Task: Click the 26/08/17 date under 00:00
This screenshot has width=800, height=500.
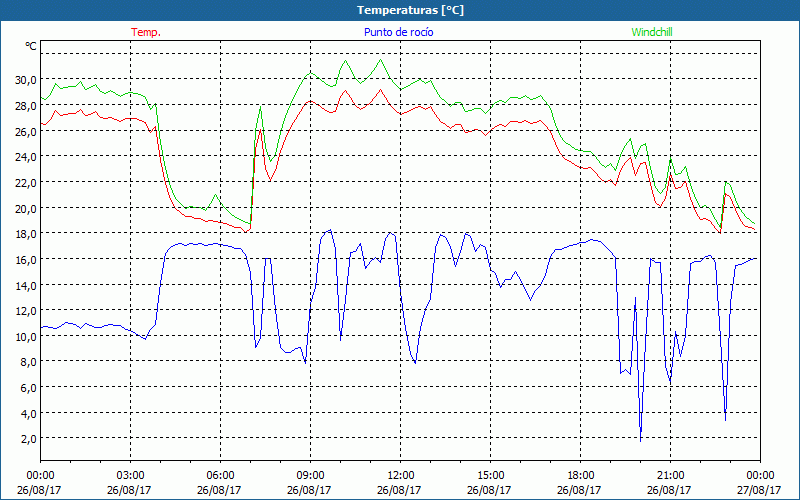Action: pos(39,490)
